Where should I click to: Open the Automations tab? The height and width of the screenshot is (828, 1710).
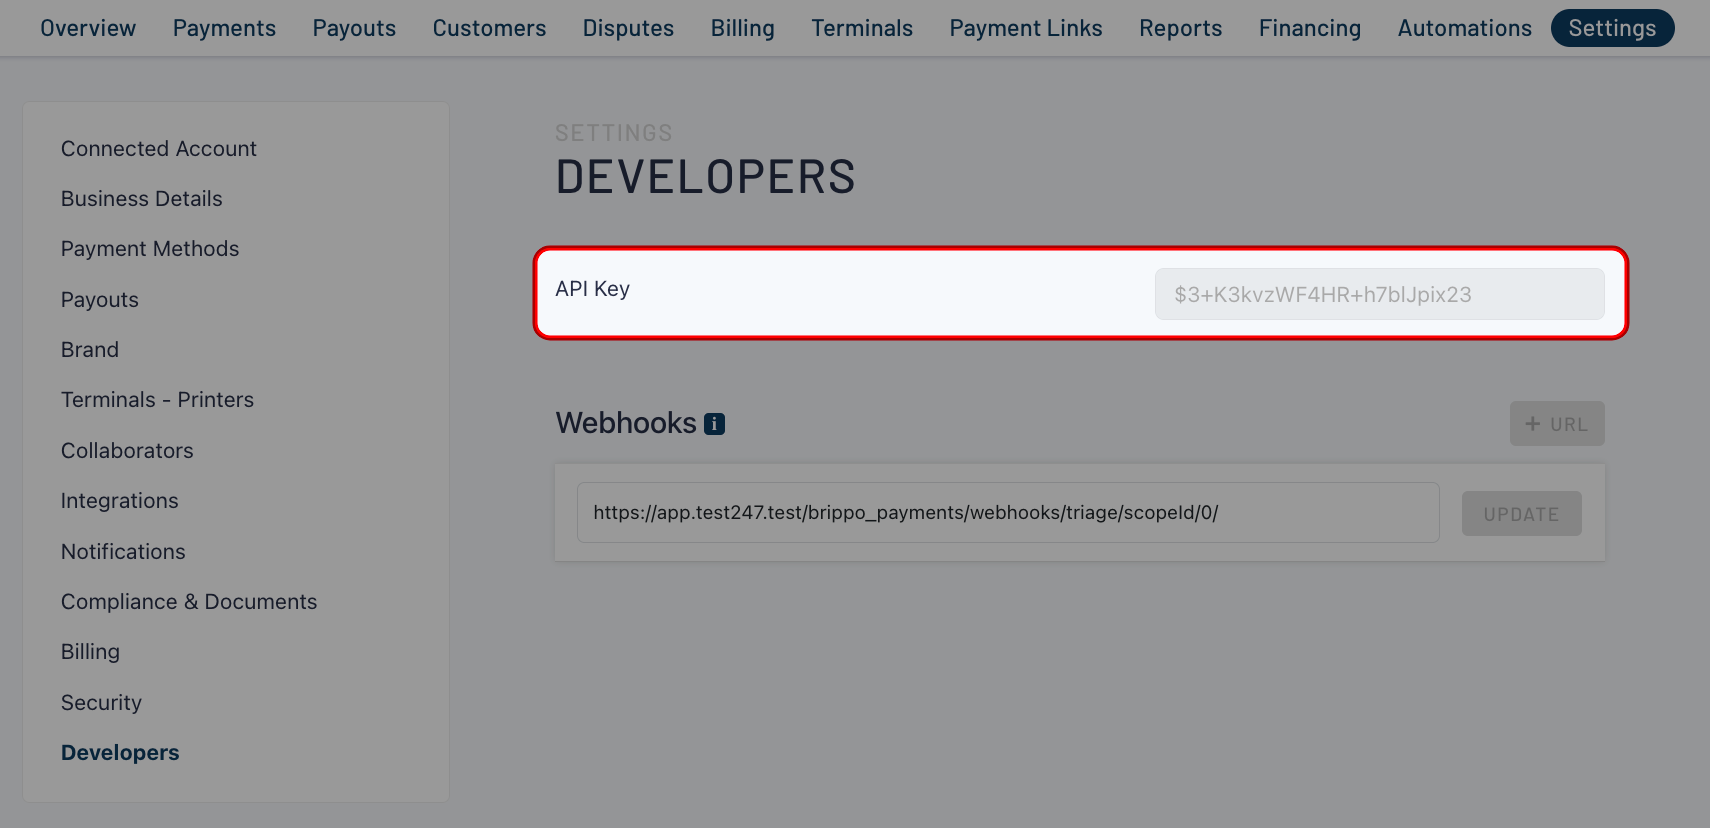(x=1464, y=28)
